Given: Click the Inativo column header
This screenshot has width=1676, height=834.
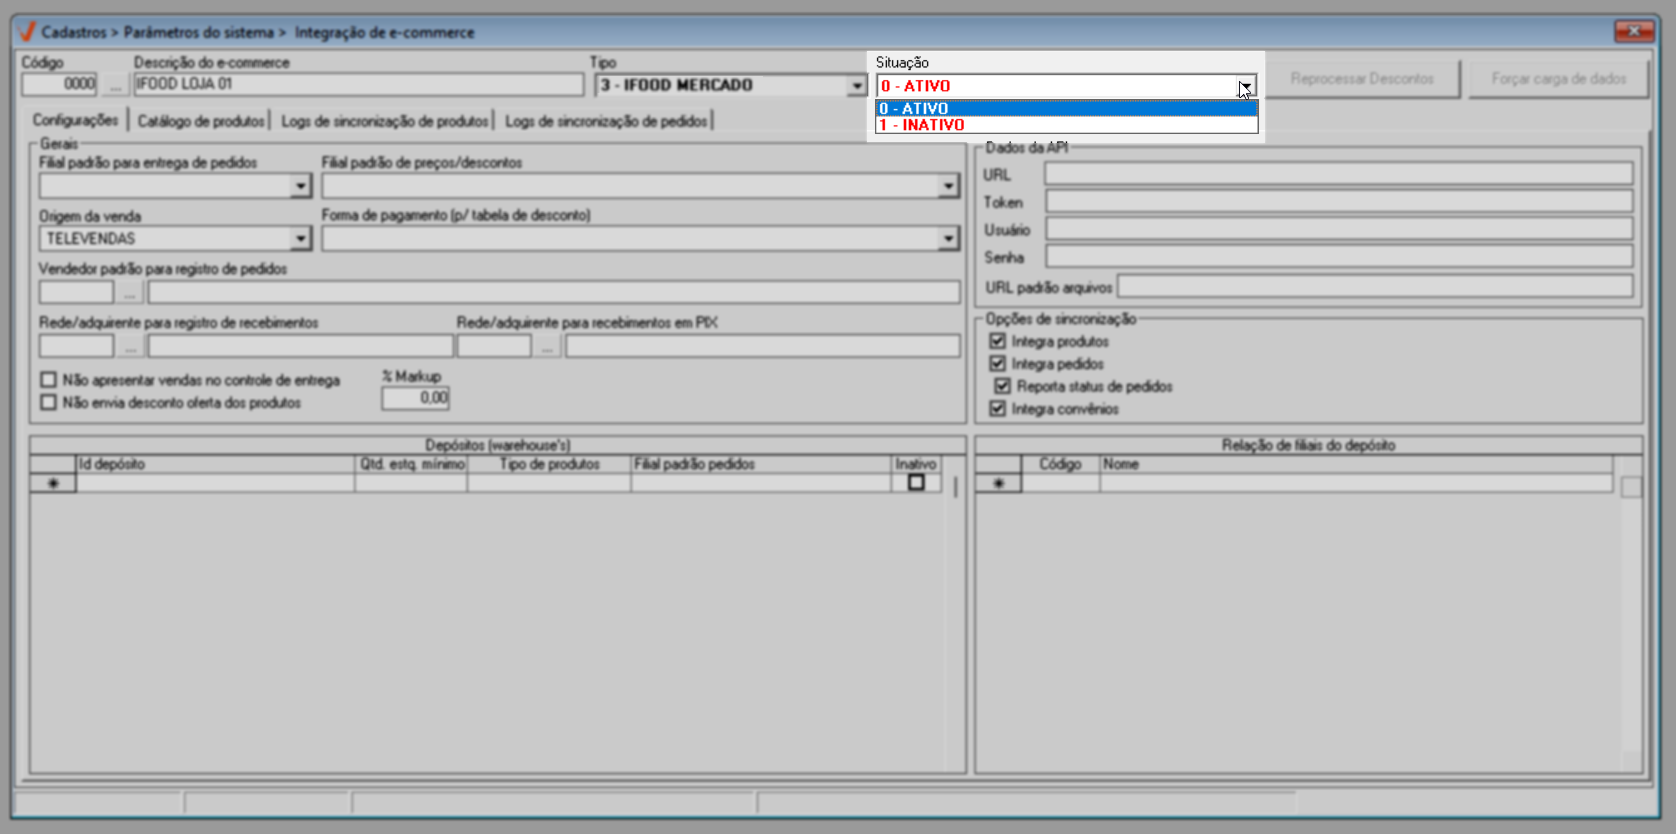Looking at the screenshot, I should [x=916, y=464].
